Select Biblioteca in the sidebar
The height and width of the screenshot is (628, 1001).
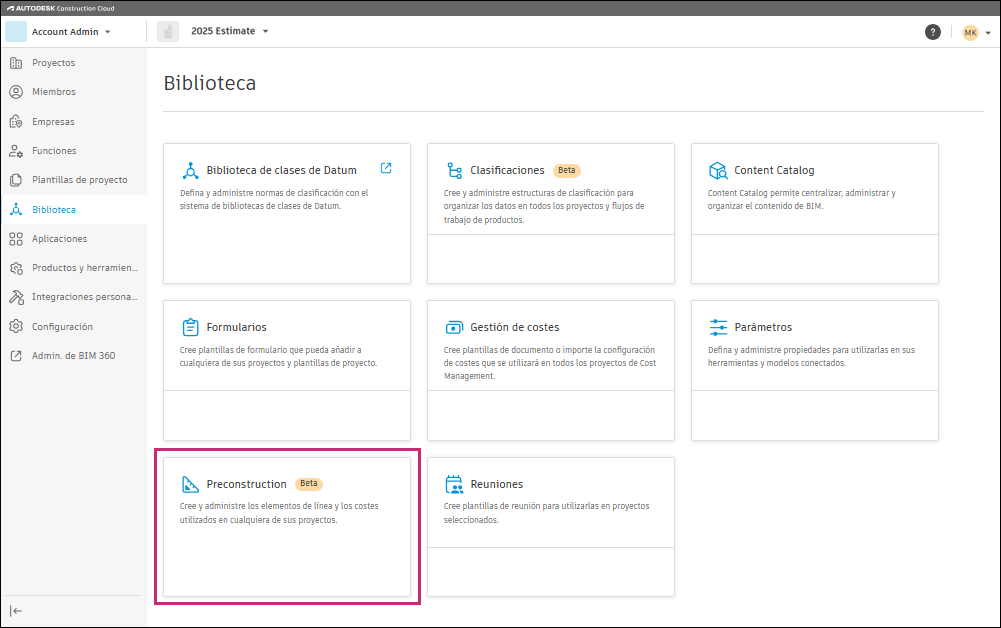click(54, 209)
